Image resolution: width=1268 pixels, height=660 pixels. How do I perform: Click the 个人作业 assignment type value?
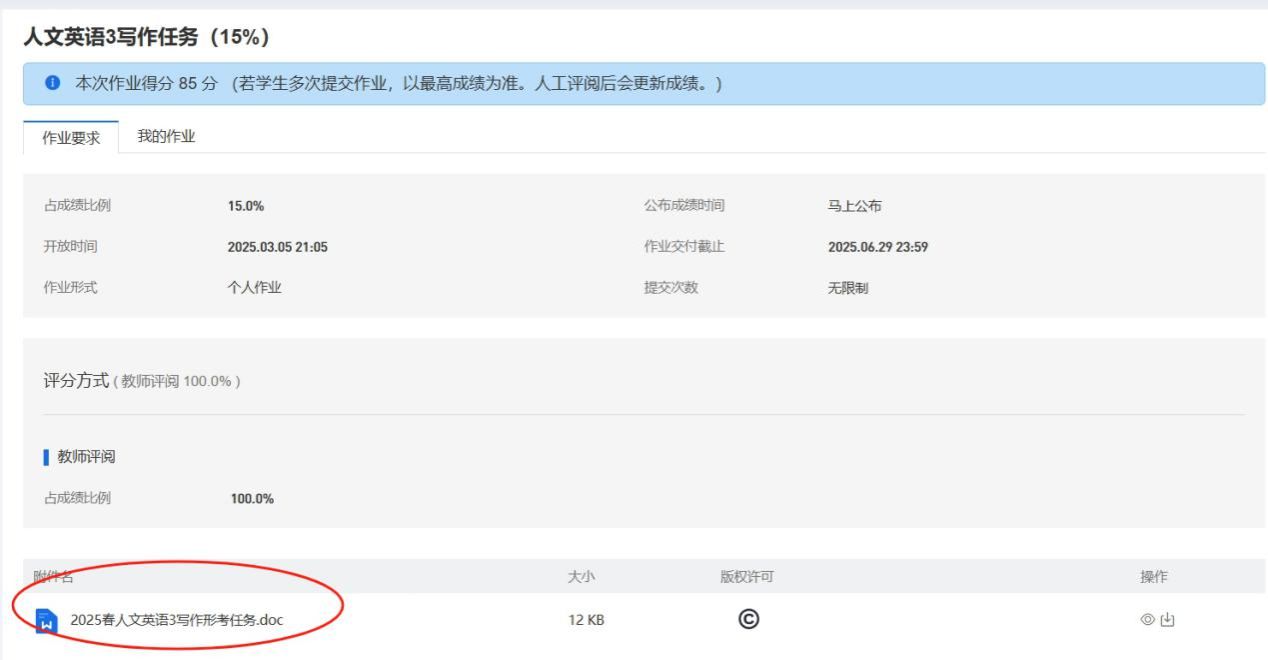[255, 288]
